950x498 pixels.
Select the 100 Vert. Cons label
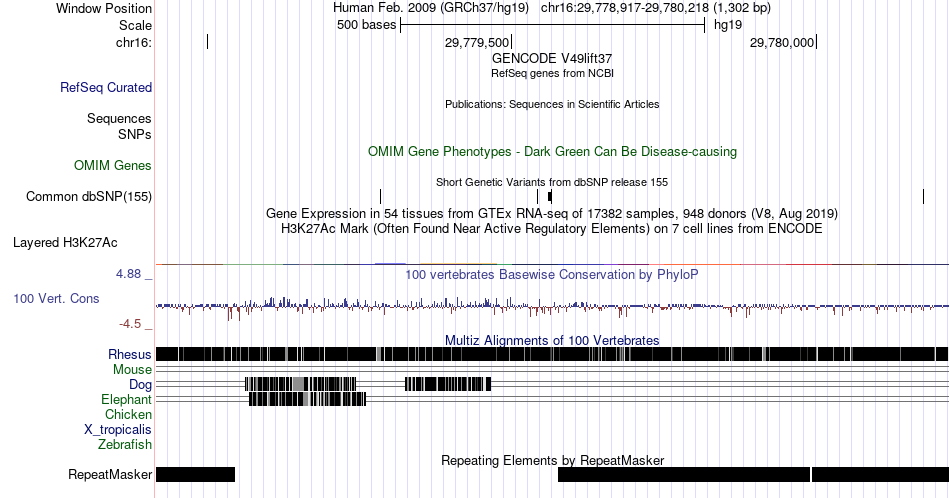[56, 298]
